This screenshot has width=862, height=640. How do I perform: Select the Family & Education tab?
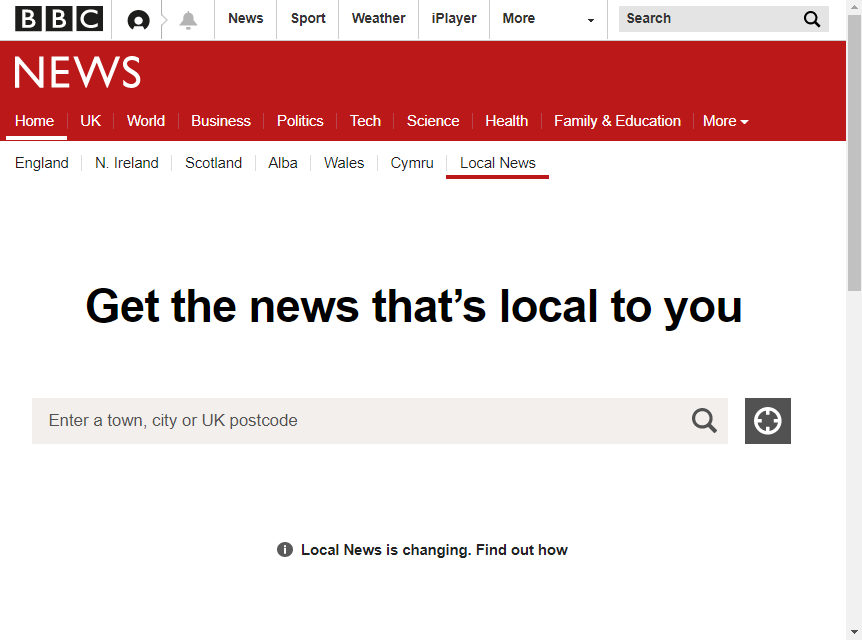click(617, 121)
